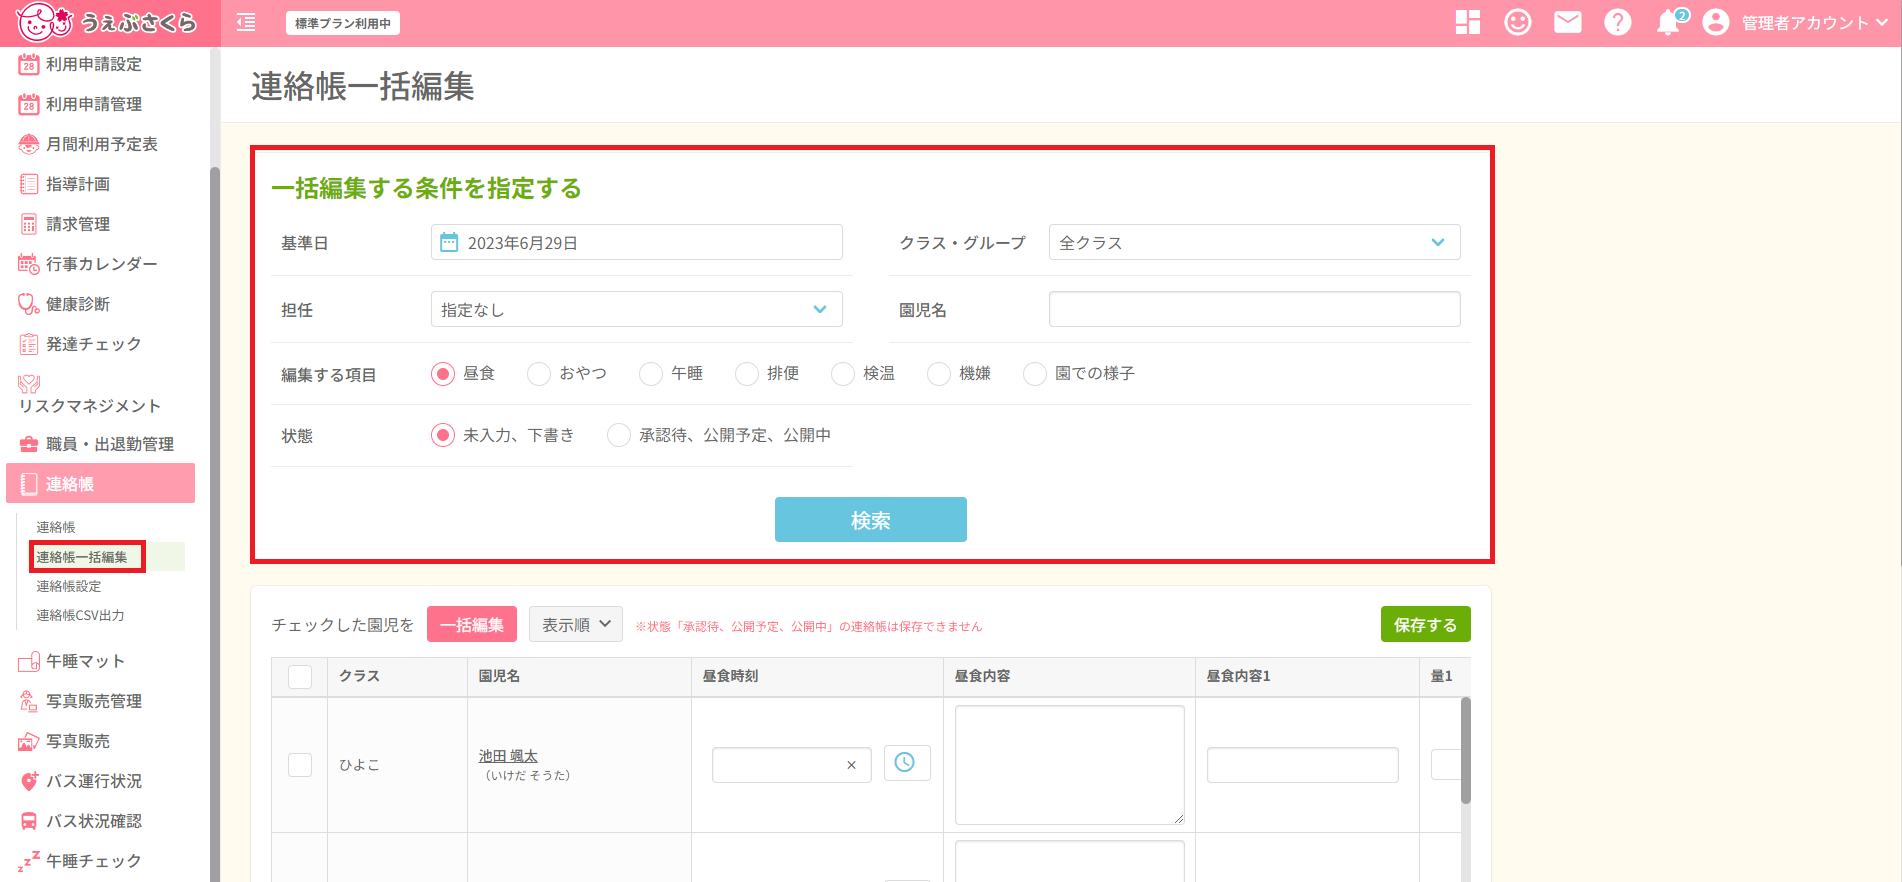Open 連絡帳一括編集 in the sidebar

pos(82,557)
